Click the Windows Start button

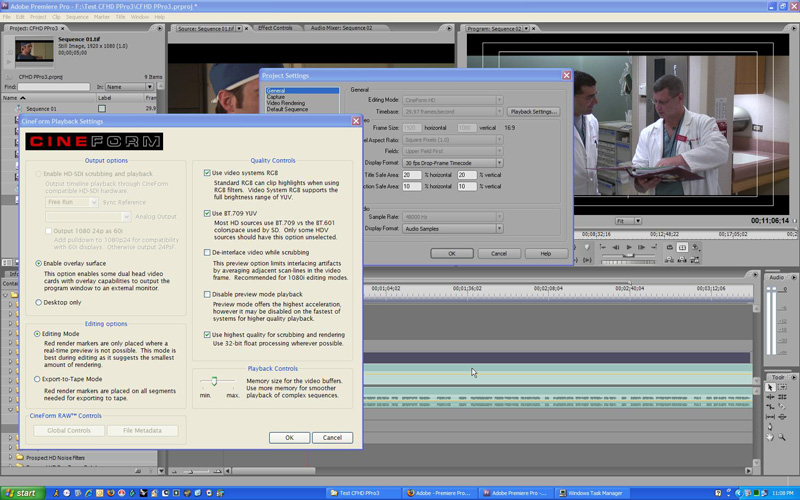pos(20,493)
